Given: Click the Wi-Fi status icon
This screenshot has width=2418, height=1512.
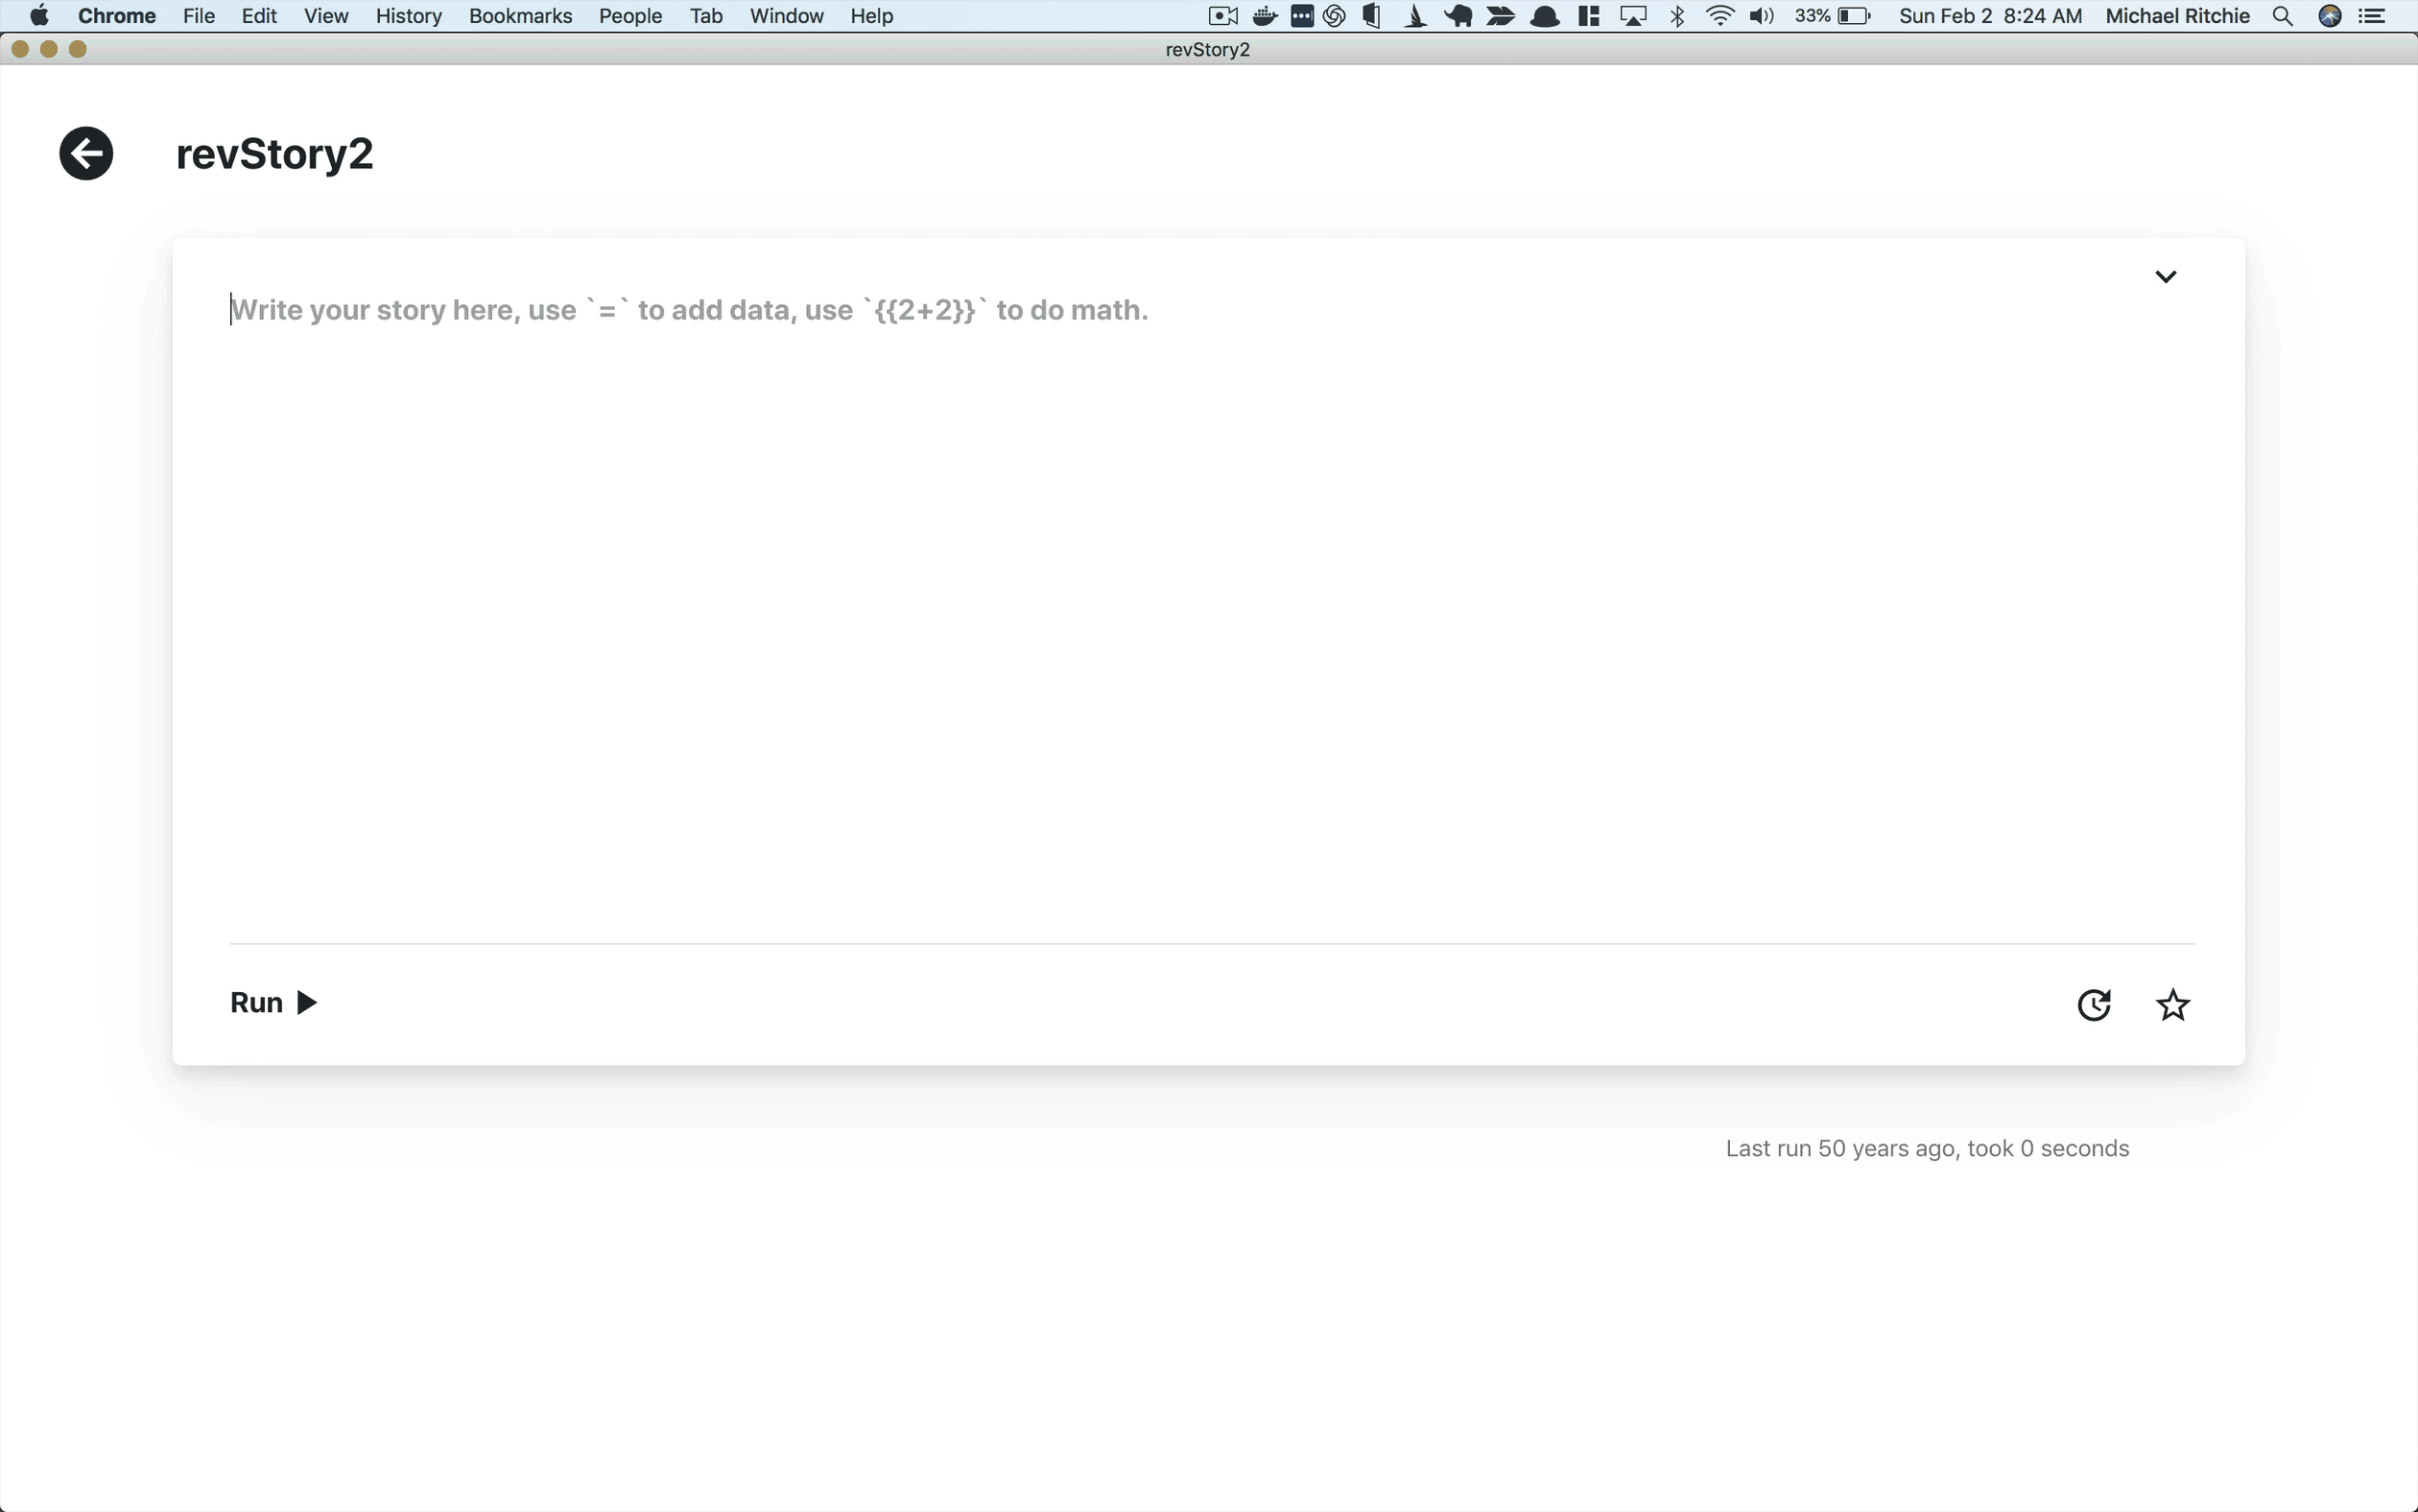Looking at the screenshot, I should (1719, 16).
